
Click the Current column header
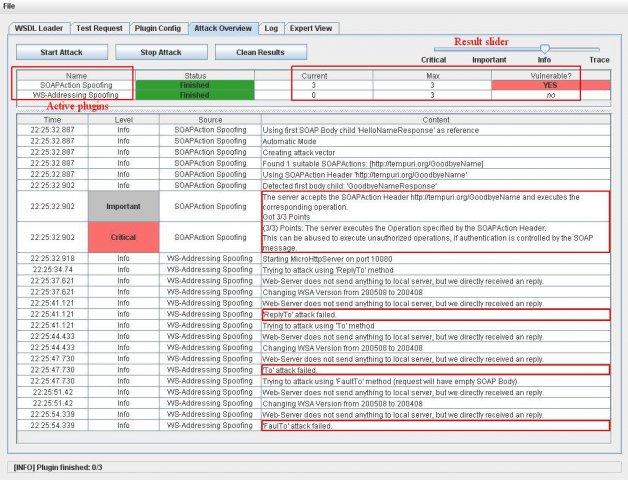[314, 75]
